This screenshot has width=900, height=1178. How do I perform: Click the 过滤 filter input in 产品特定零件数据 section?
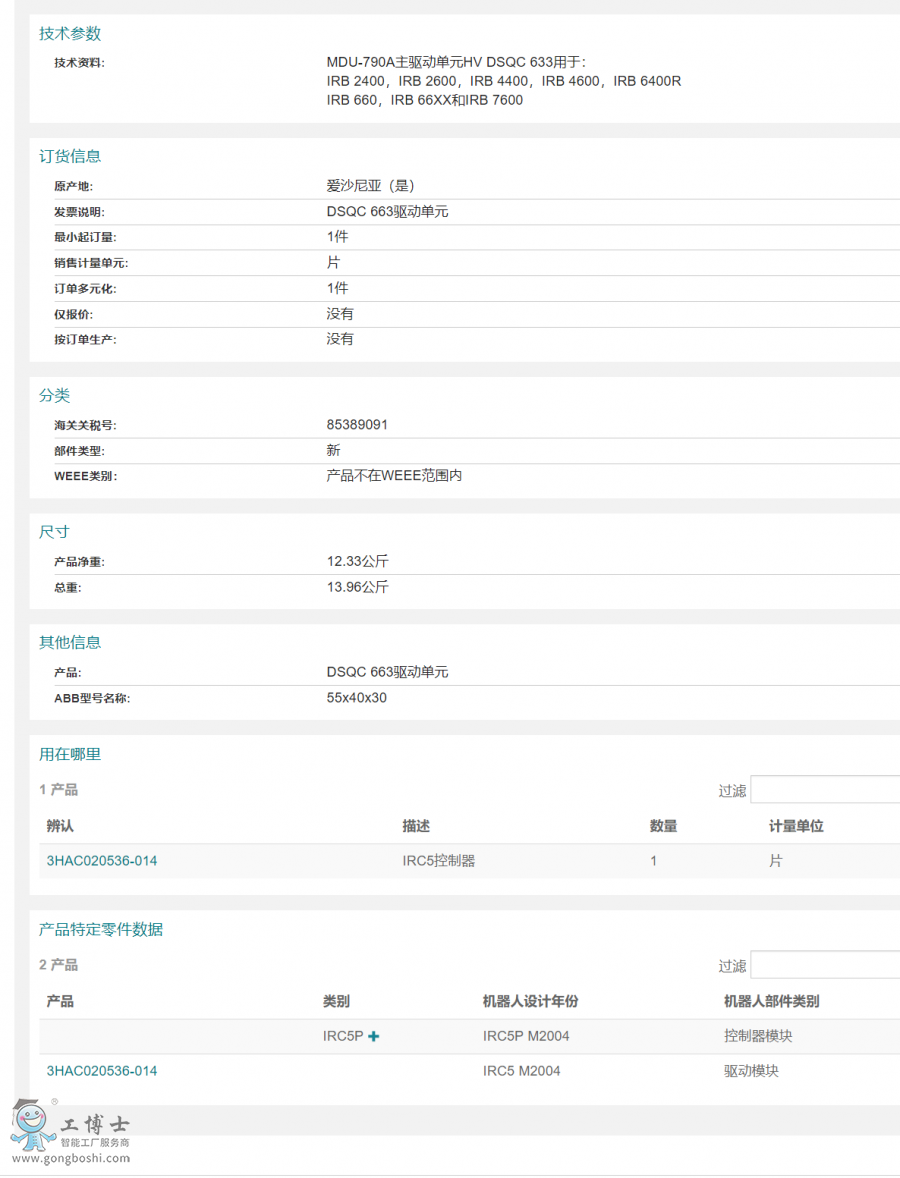point(825,964)
